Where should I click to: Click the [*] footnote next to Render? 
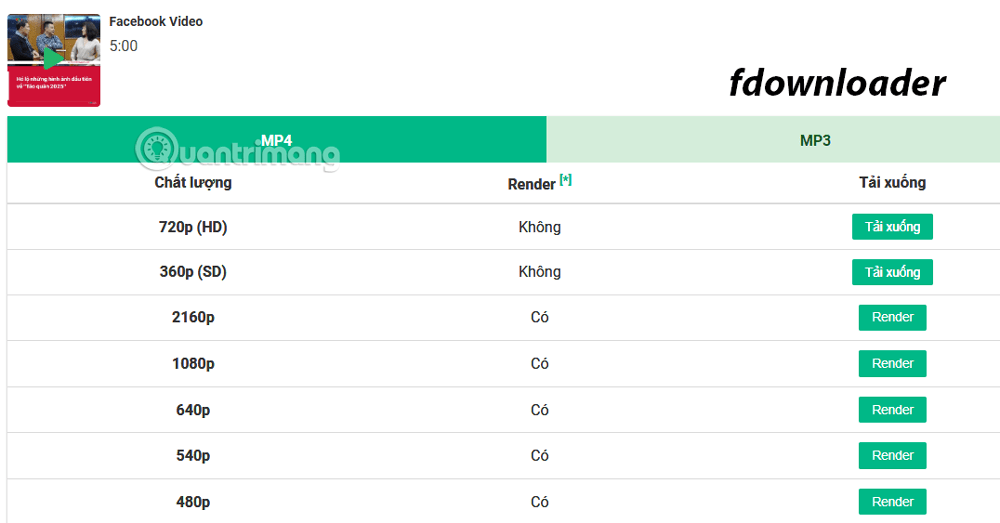coord(566,181)
